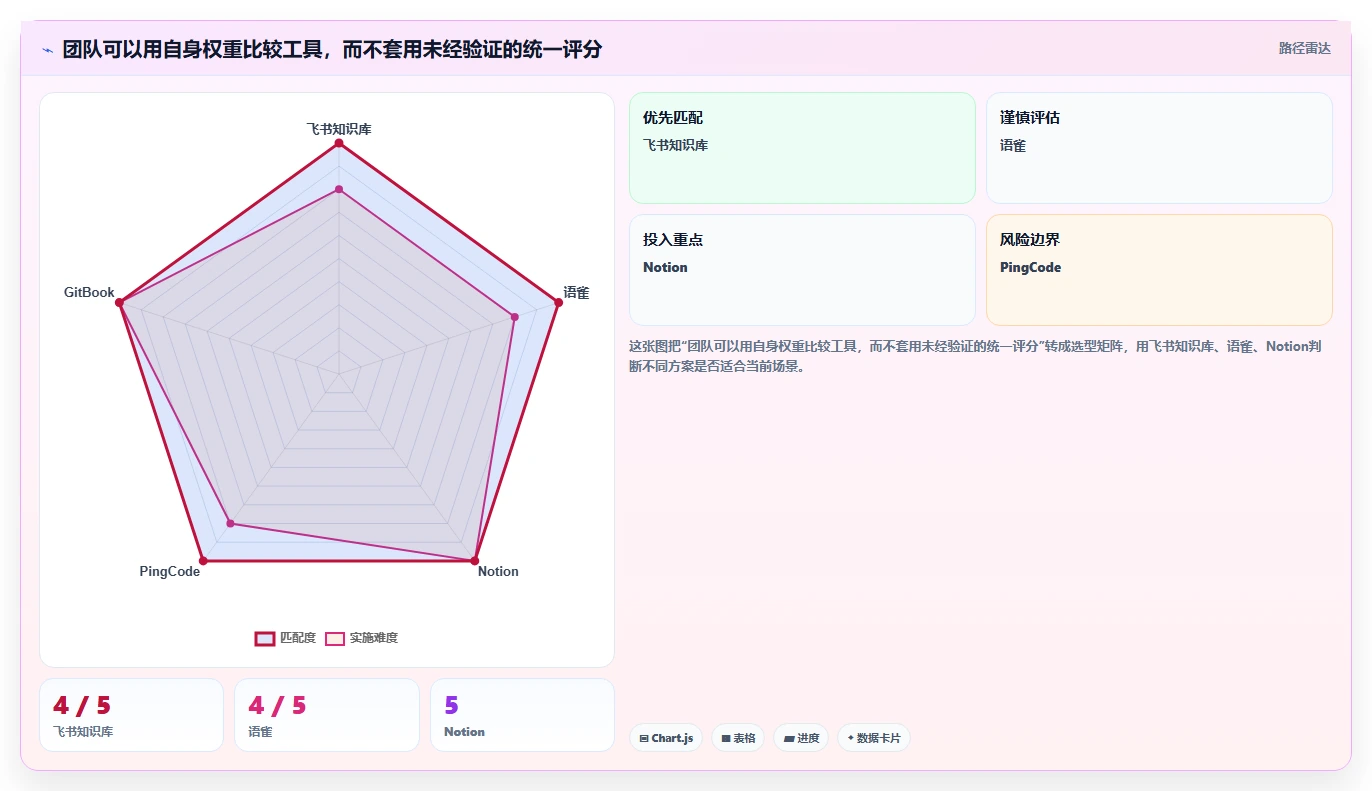The height and width of the screenshot is (791, 1372).
Task: Click the inner 实施难度 point on 语雀 axis
Action: [x=515, y=317]
